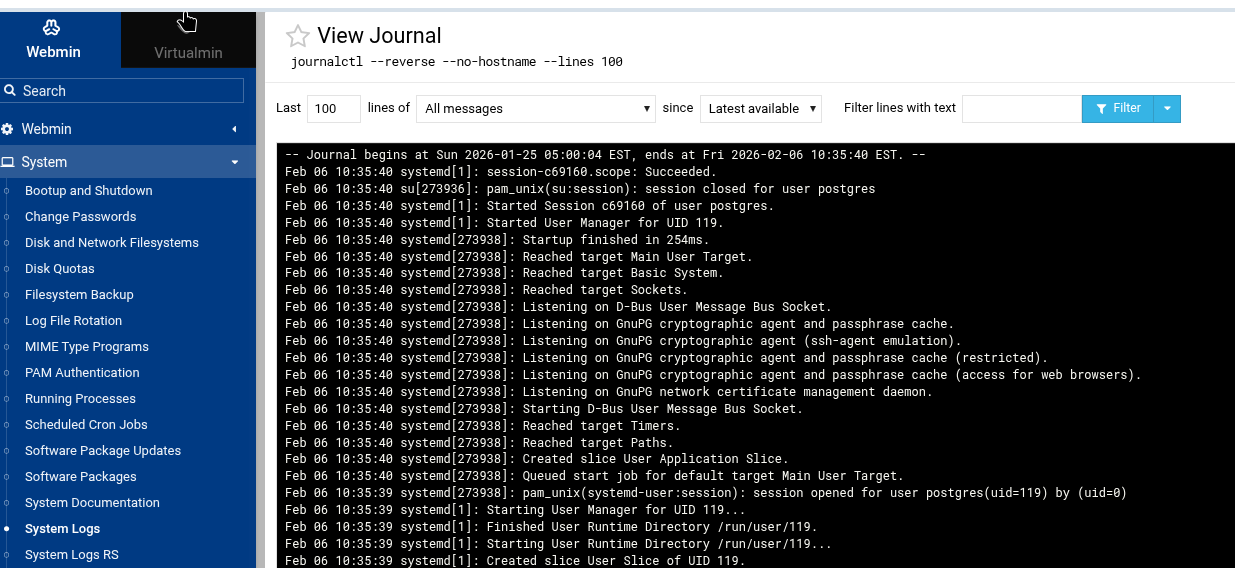Focus the sidebar Search box
Image resolution: width=1235 pixels, height=568 pixels.
[x=130, y=90]
